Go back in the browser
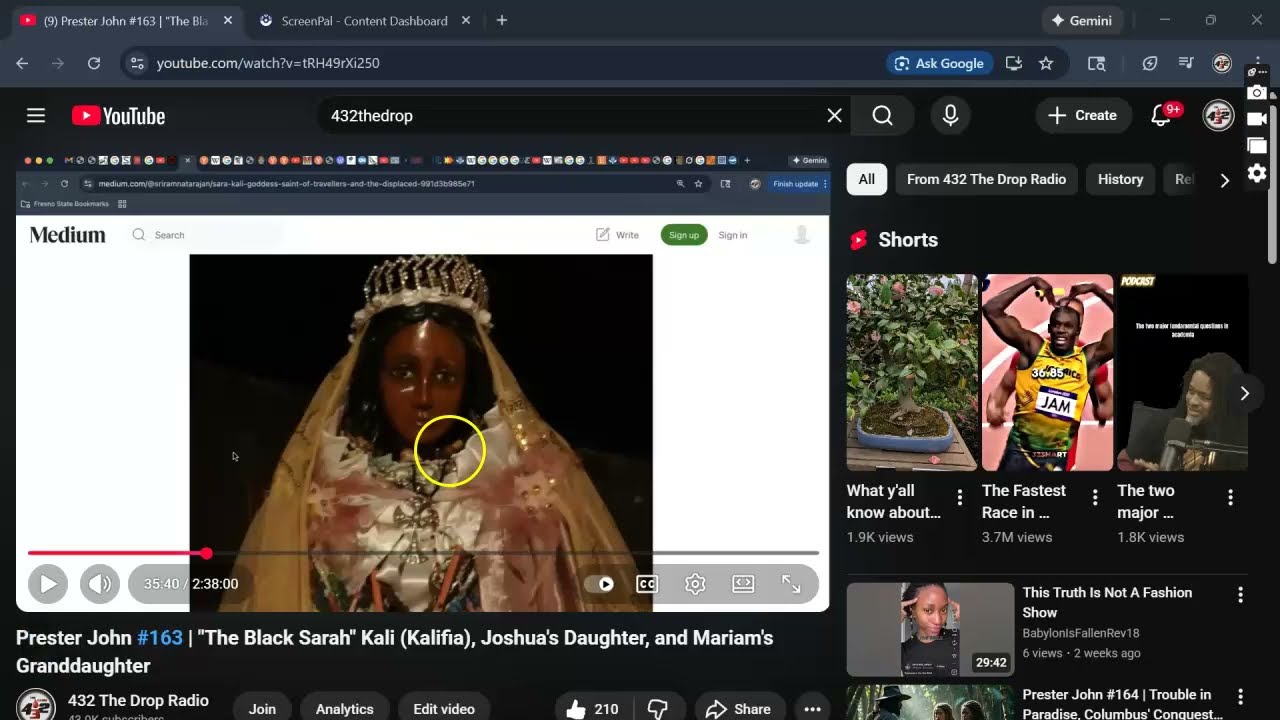The width and height of the screenshot is (1280, 720). point(22,63)
